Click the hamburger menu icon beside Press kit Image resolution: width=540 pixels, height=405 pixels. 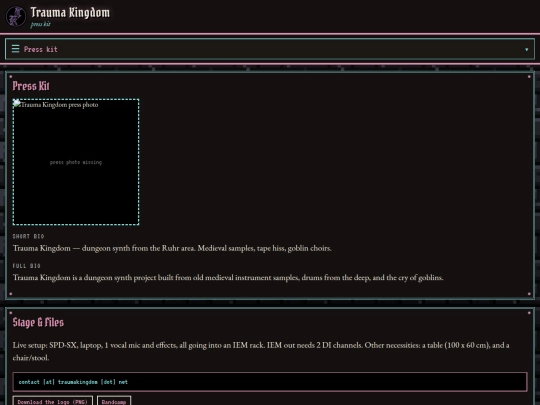(15, 49)
